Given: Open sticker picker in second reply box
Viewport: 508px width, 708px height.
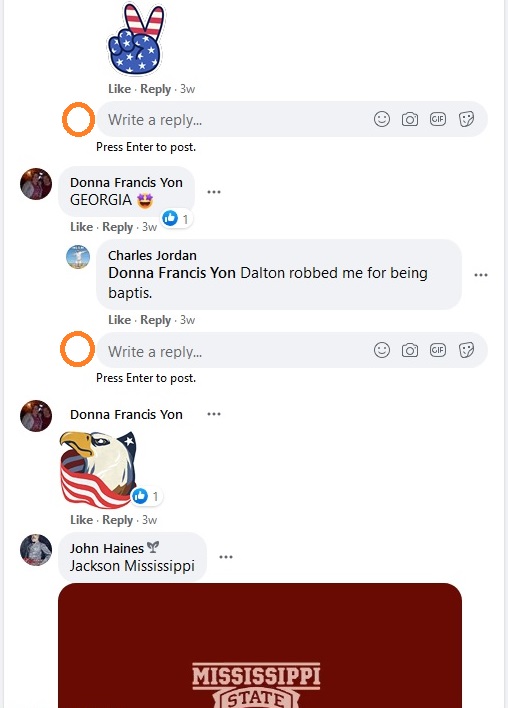Looking at the screenshot, I should coord(466,350).
